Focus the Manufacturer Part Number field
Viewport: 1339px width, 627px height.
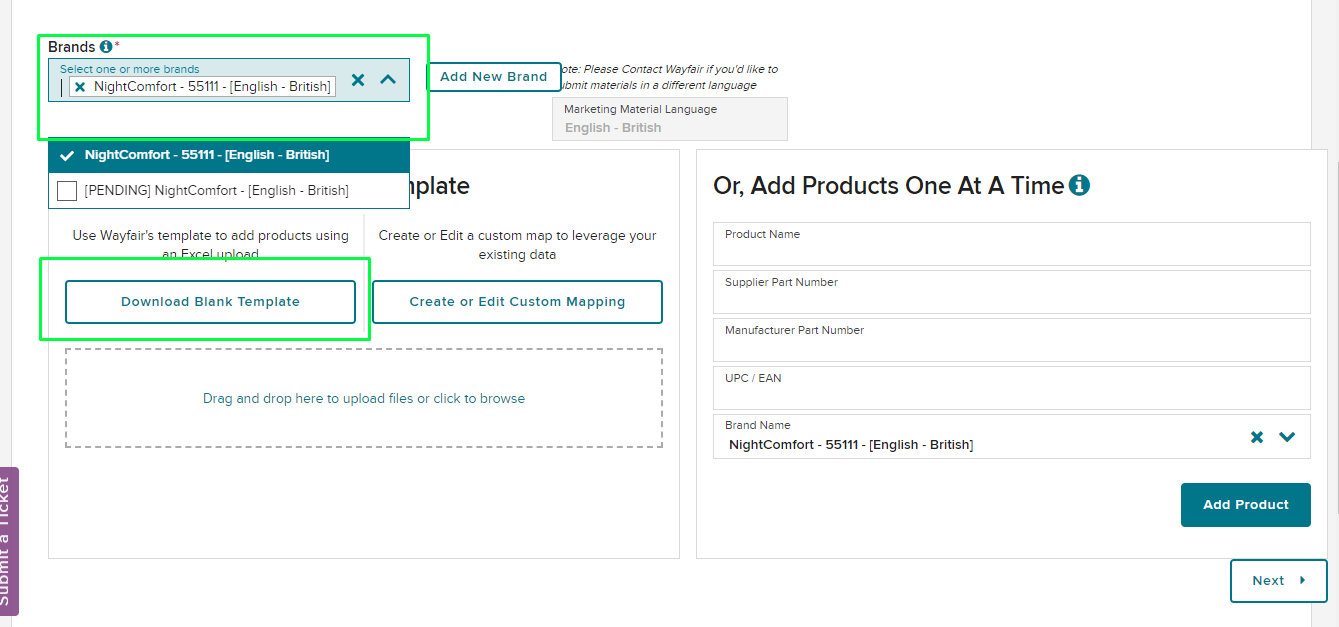click(x=1012, y=340)
